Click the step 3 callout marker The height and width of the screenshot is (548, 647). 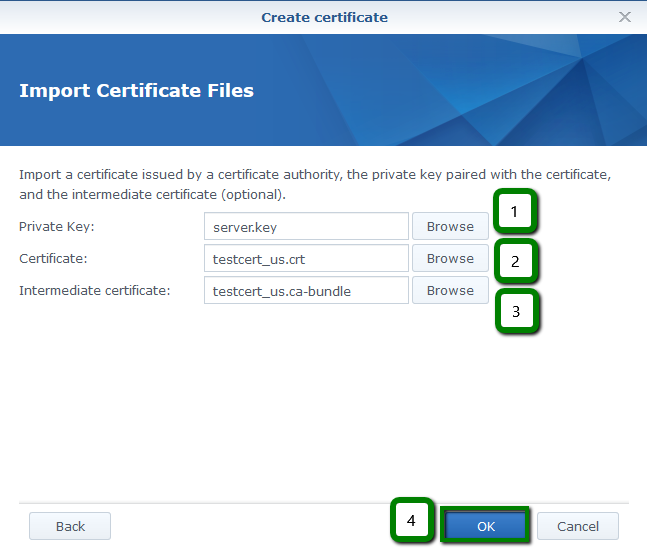point(515,311)
